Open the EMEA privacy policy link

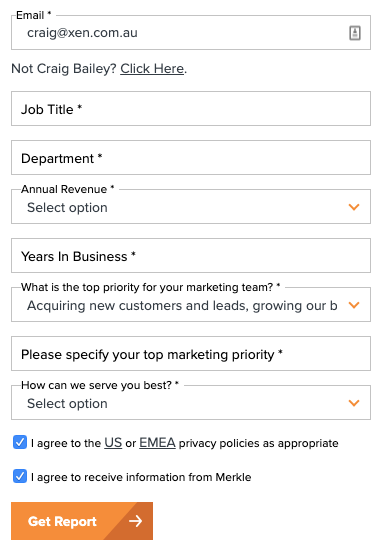click(157, 443)
